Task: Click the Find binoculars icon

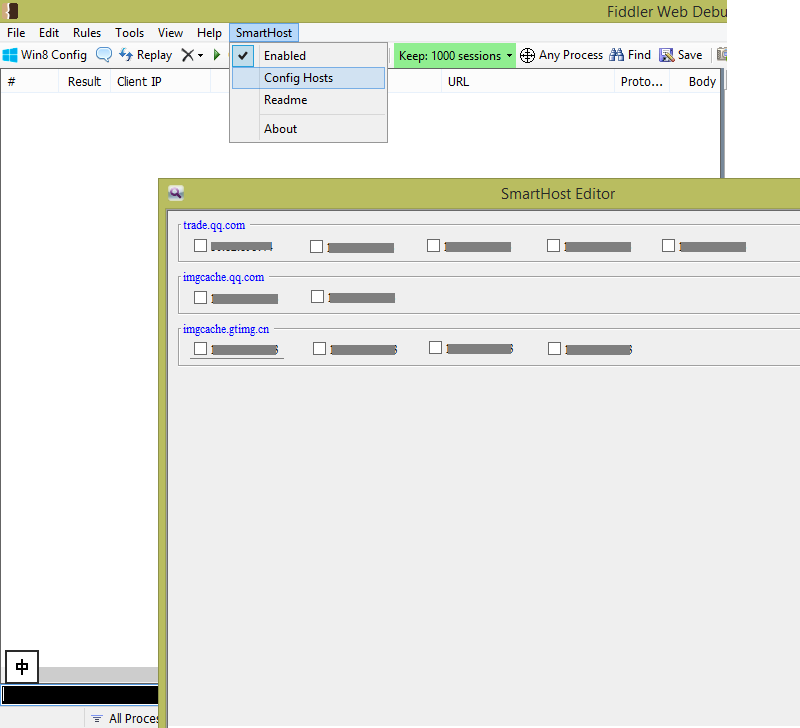Action: pos(616,55)
